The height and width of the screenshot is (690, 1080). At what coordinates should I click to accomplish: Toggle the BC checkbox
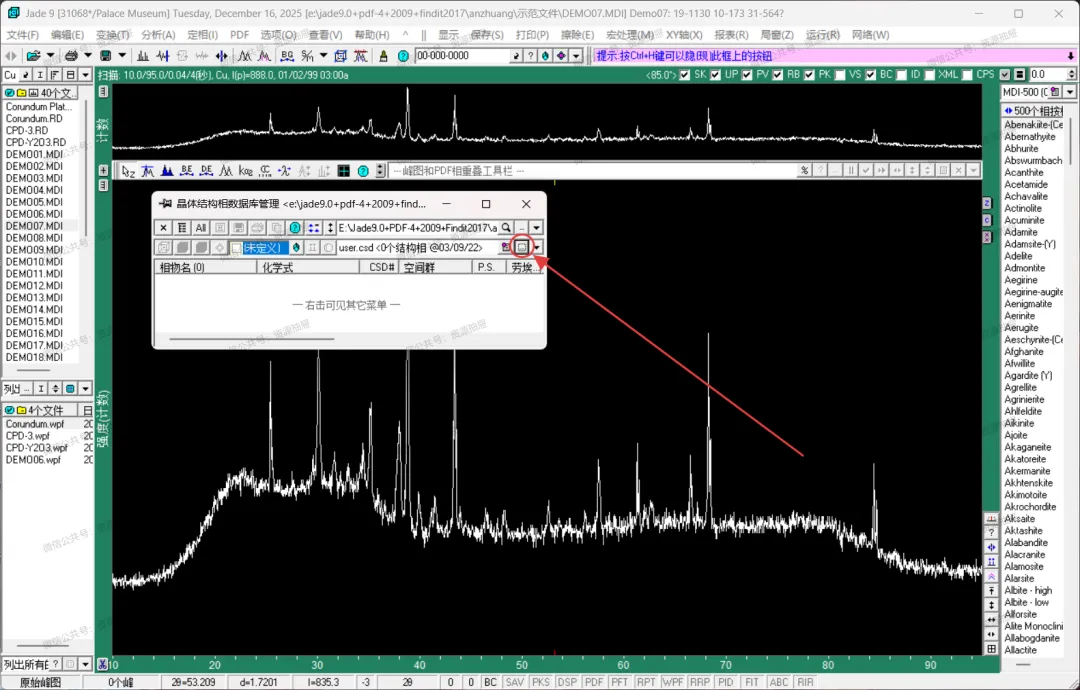(871, 75)
